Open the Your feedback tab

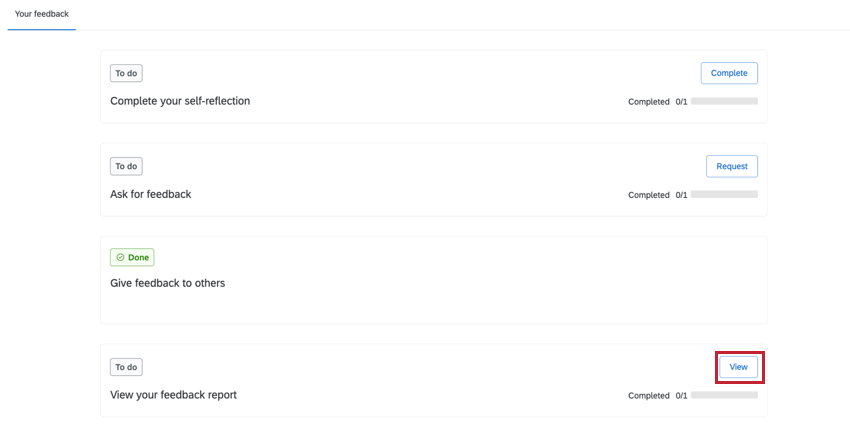[42, 14]
